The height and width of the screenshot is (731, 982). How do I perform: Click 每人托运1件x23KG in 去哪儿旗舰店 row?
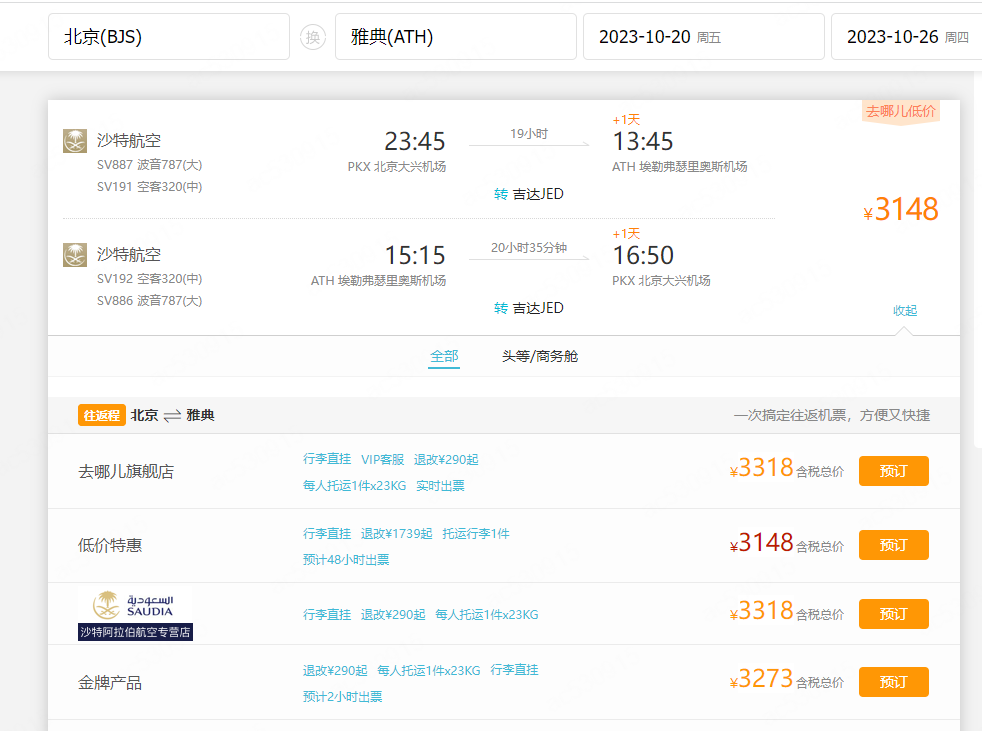pyautogui.click(x=354, y=485)
